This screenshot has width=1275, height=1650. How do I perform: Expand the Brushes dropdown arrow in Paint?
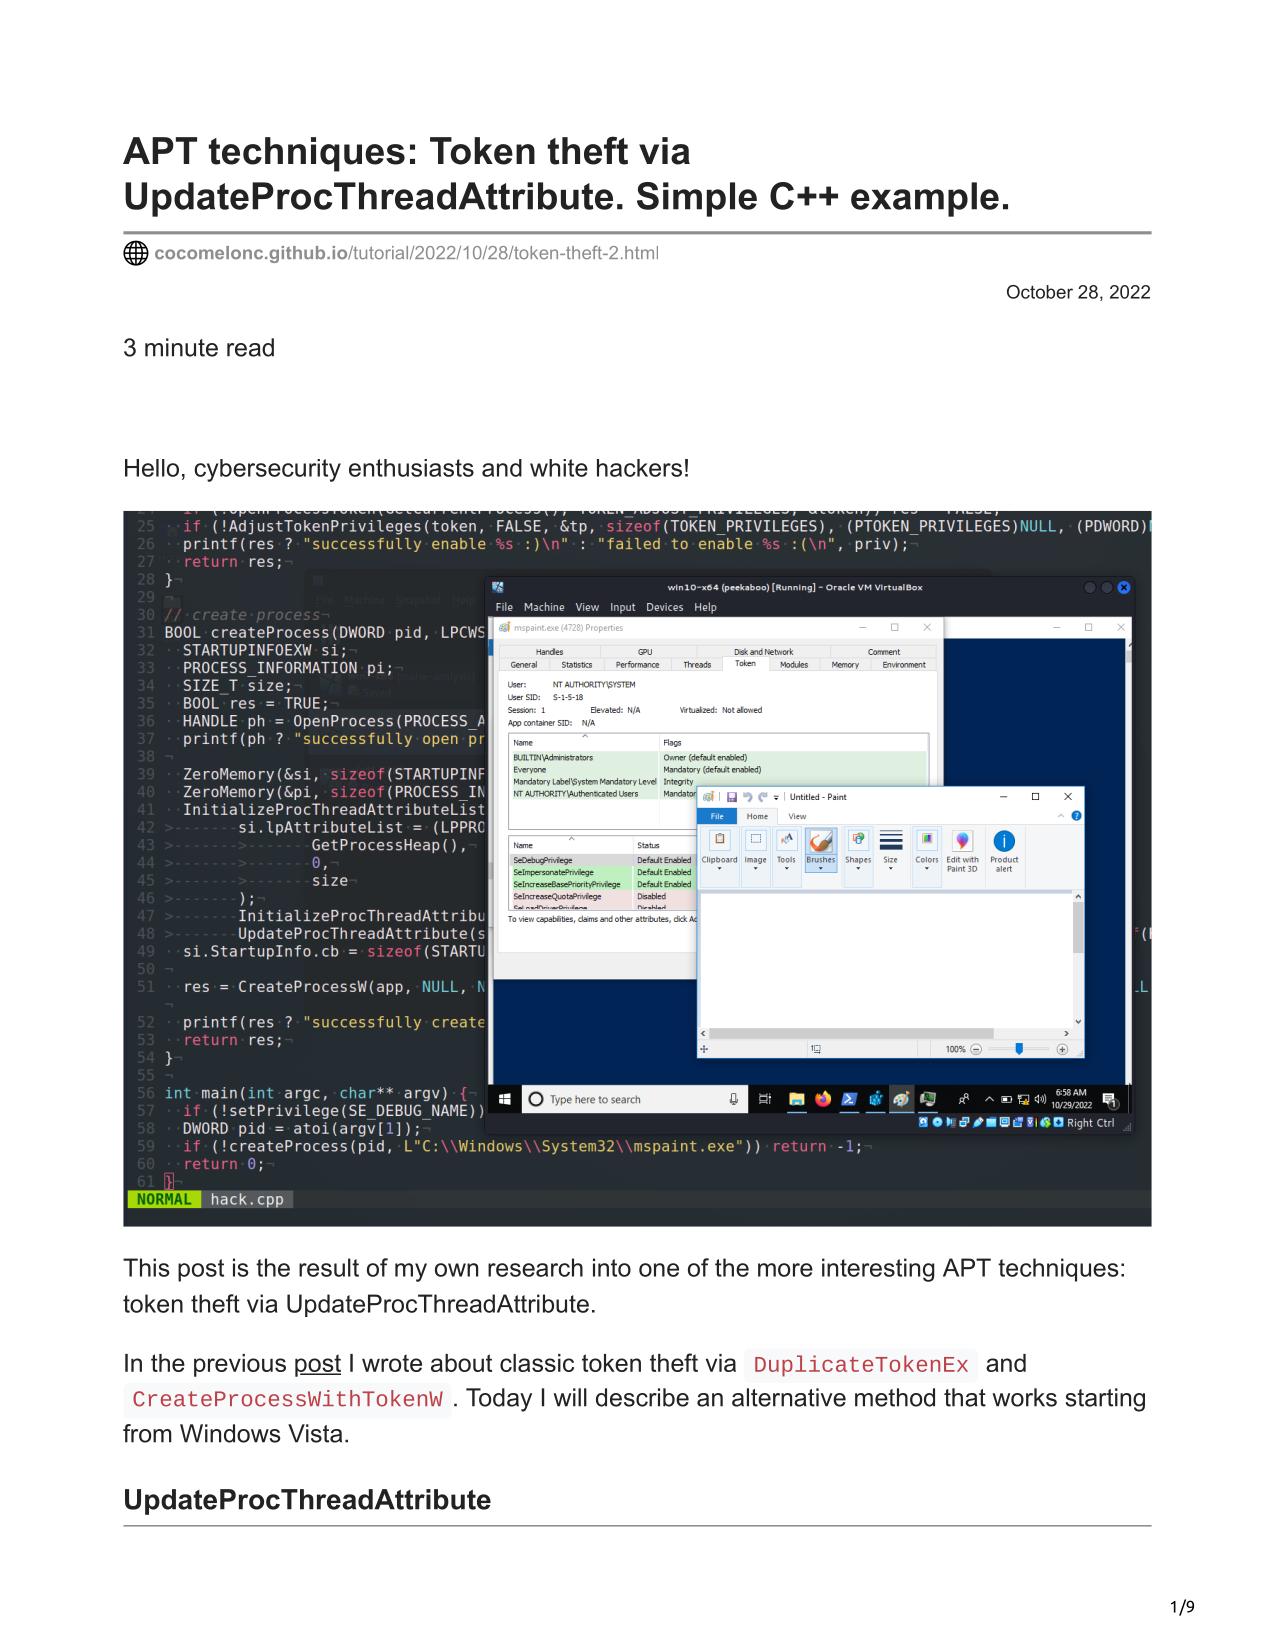tap(821, 869)
